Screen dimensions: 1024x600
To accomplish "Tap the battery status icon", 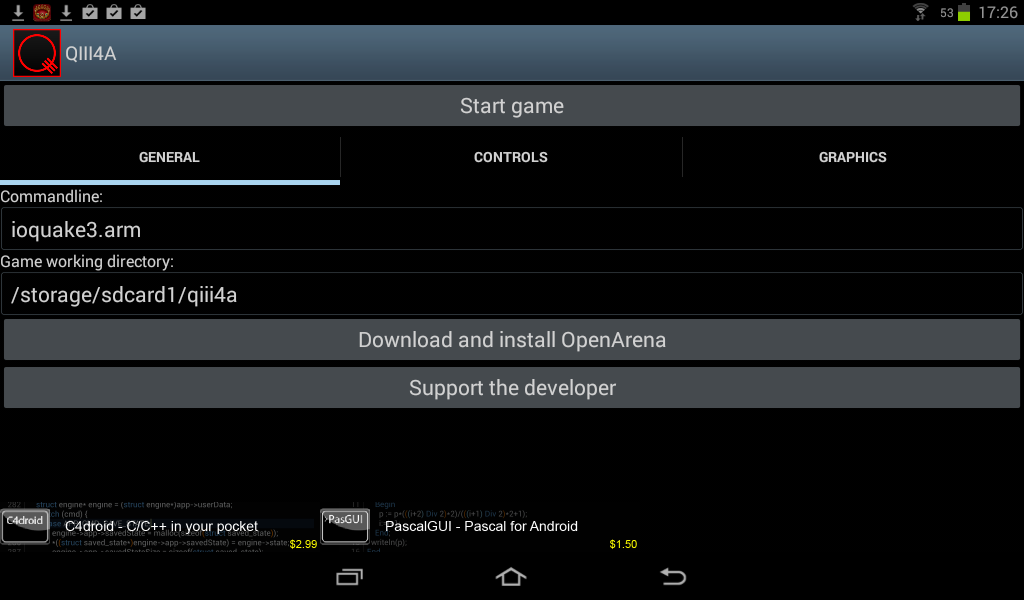I will 964,12.
